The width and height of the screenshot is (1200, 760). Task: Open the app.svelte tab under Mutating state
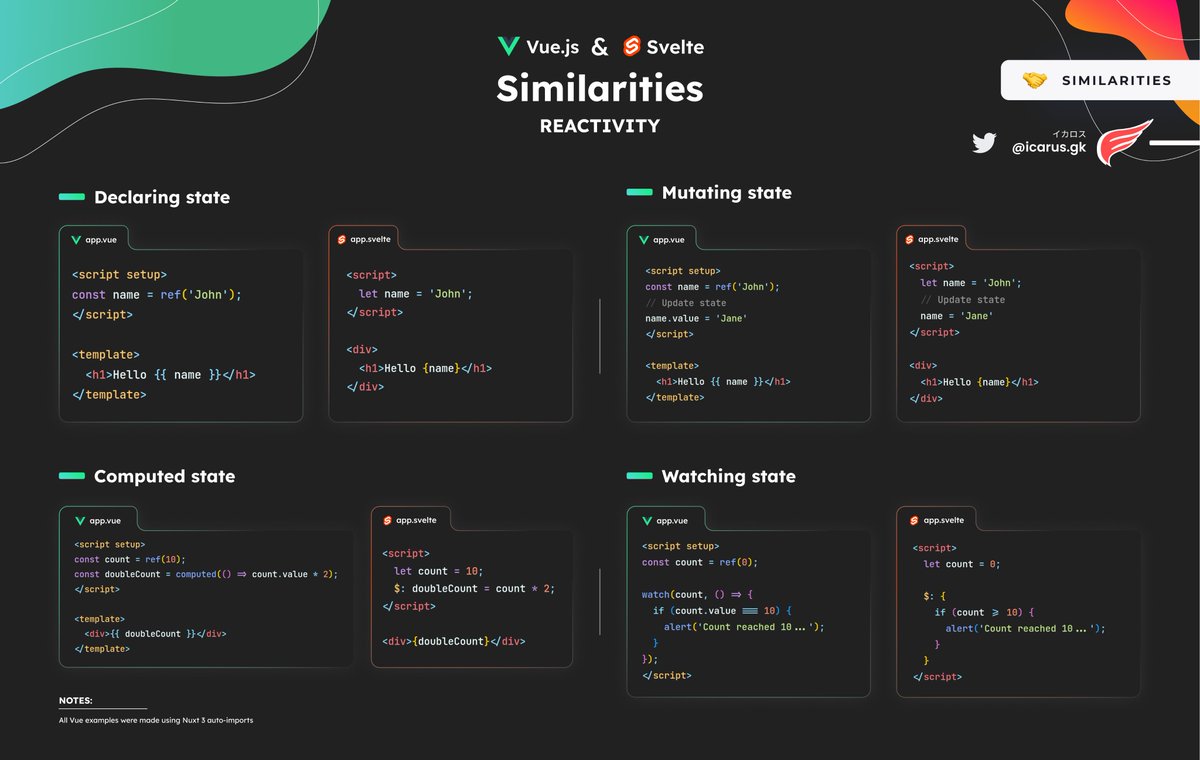(933, 240)
